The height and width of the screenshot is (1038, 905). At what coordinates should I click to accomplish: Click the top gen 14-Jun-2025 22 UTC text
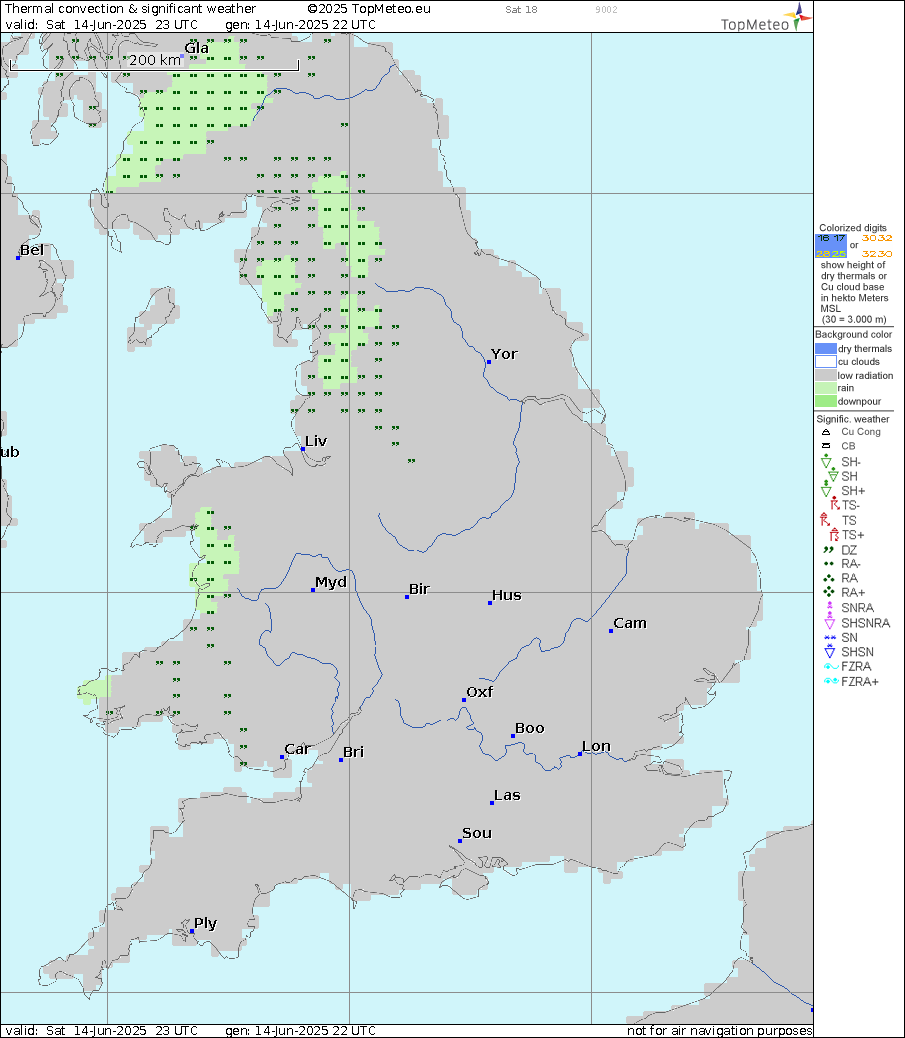click(301, 24)
